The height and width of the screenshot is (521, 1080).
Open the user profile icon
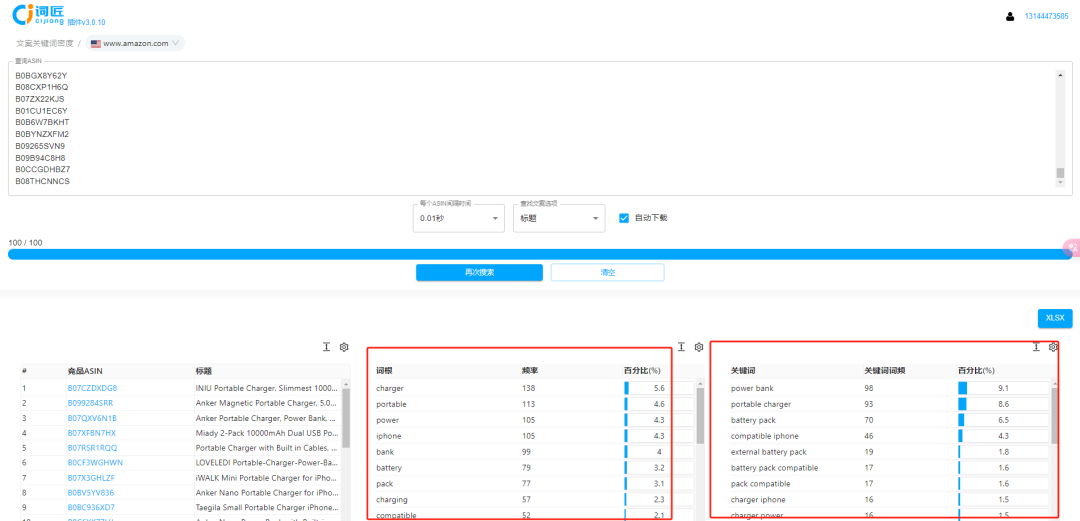point(1010,17)
